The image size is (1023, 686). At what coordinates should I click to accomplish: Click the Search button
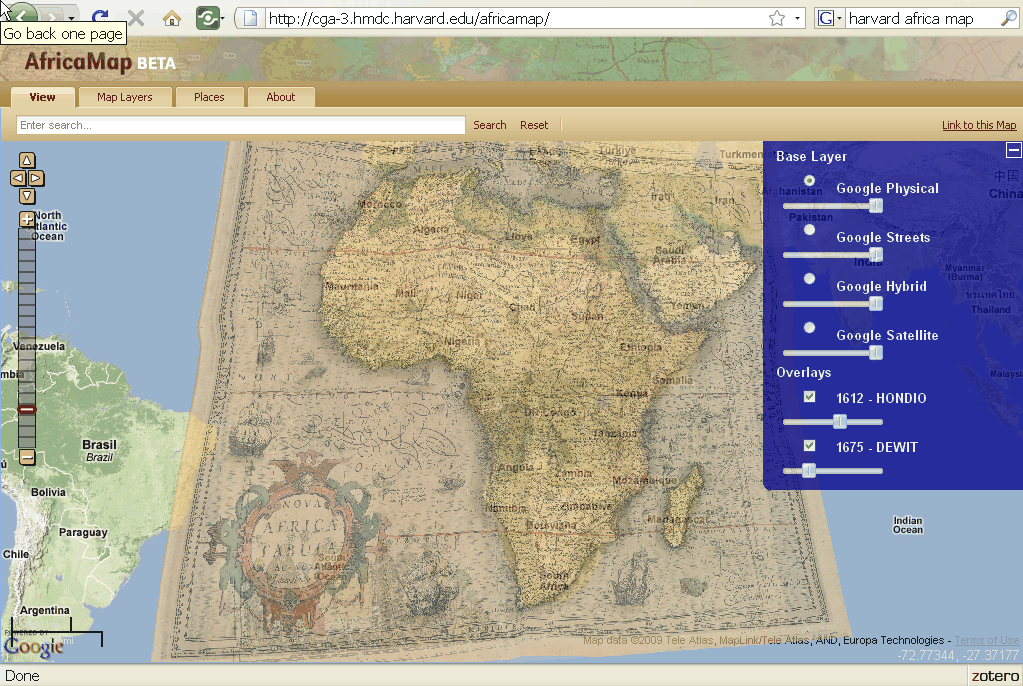coord(489,125)
